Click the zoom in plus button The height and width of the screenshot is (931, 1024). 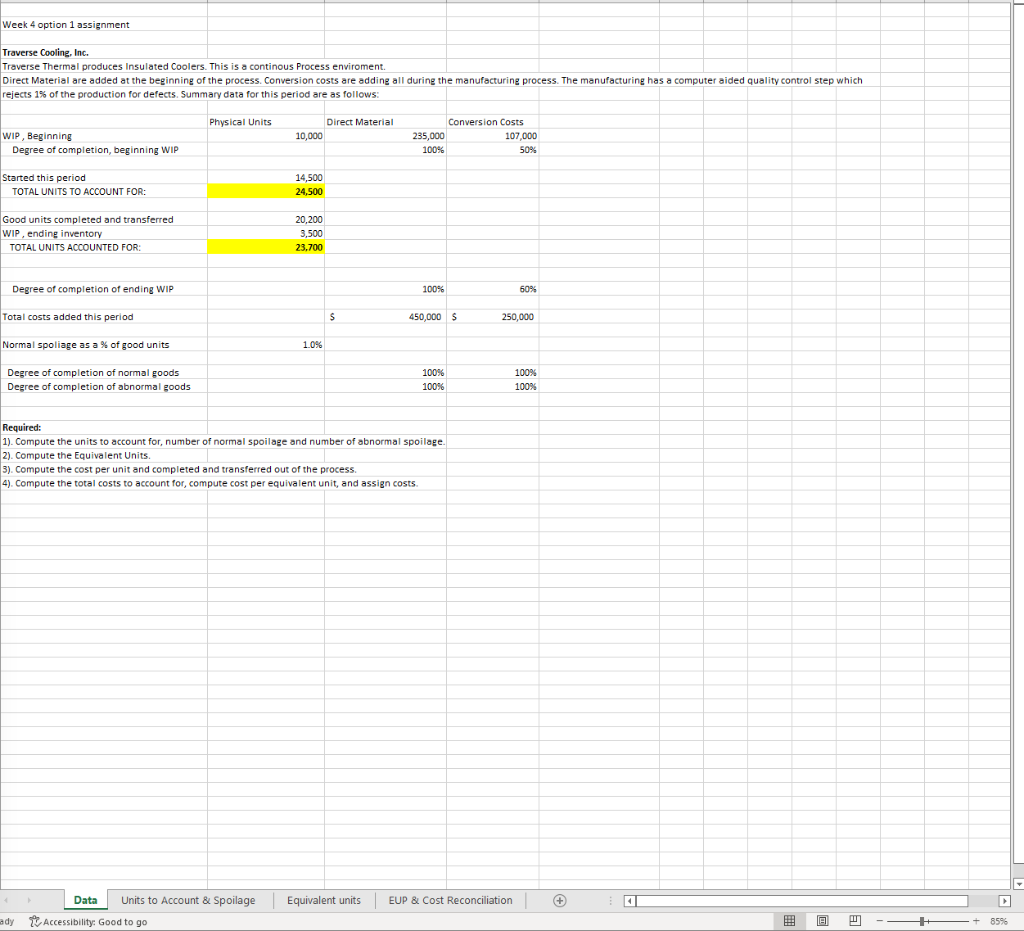pyautogui.click(x=976, y=921)
